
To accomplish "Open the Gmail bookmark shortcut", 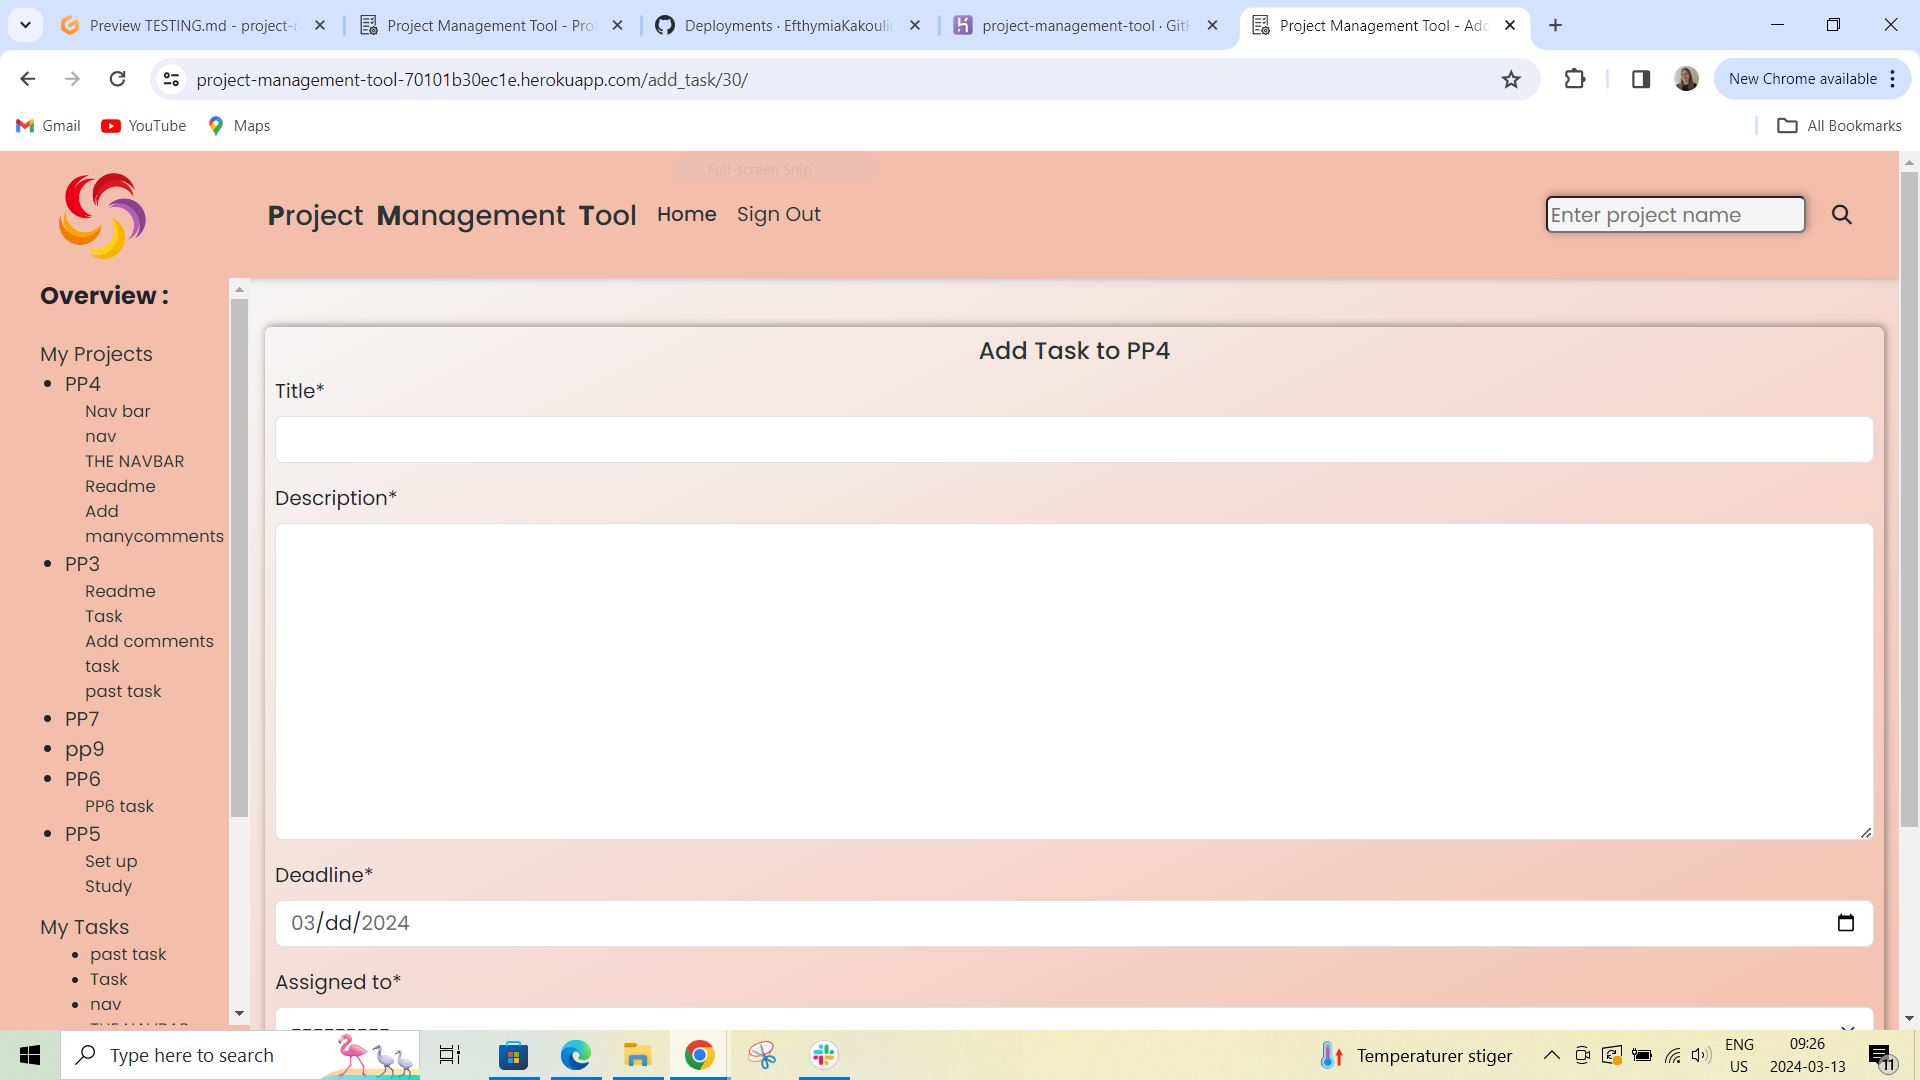I will [47, 125].
